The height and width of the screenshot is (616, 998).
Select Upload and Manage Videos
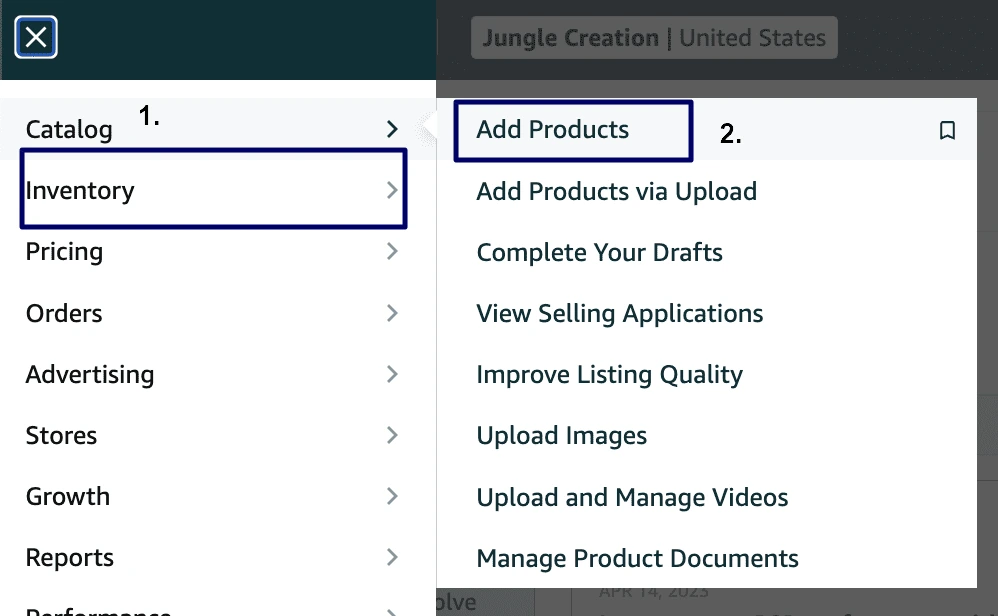(633, 496)
